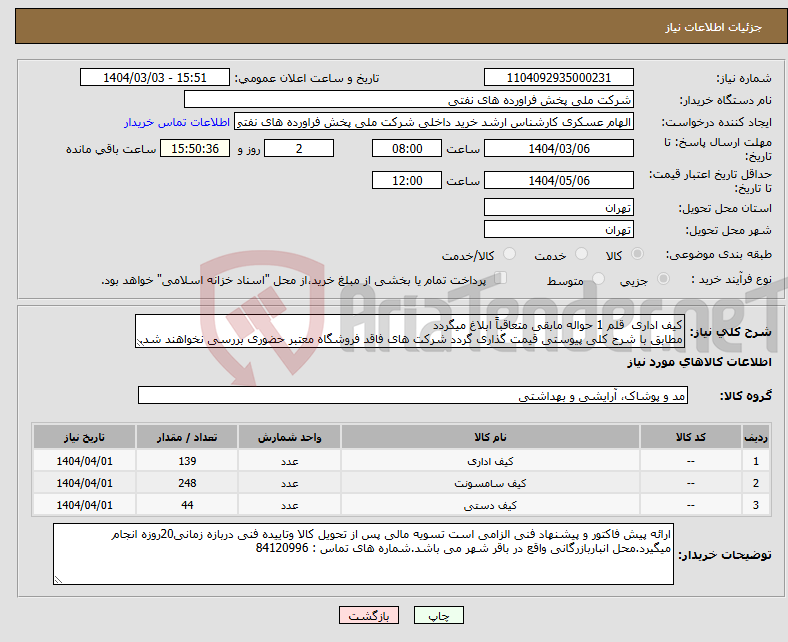788x642 pixels.
Task: Click the resize handle of buyer notes box
Action: [x=58, y=580]
